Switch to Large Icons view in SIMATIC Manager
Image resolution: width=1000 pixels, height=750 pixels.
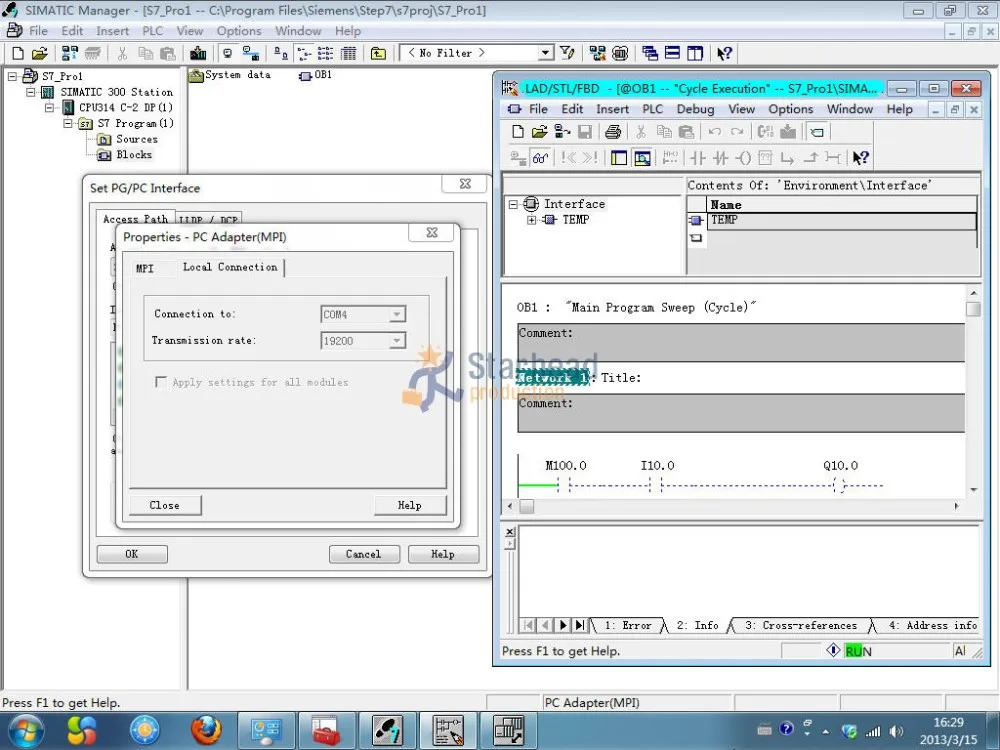[281, 54]
